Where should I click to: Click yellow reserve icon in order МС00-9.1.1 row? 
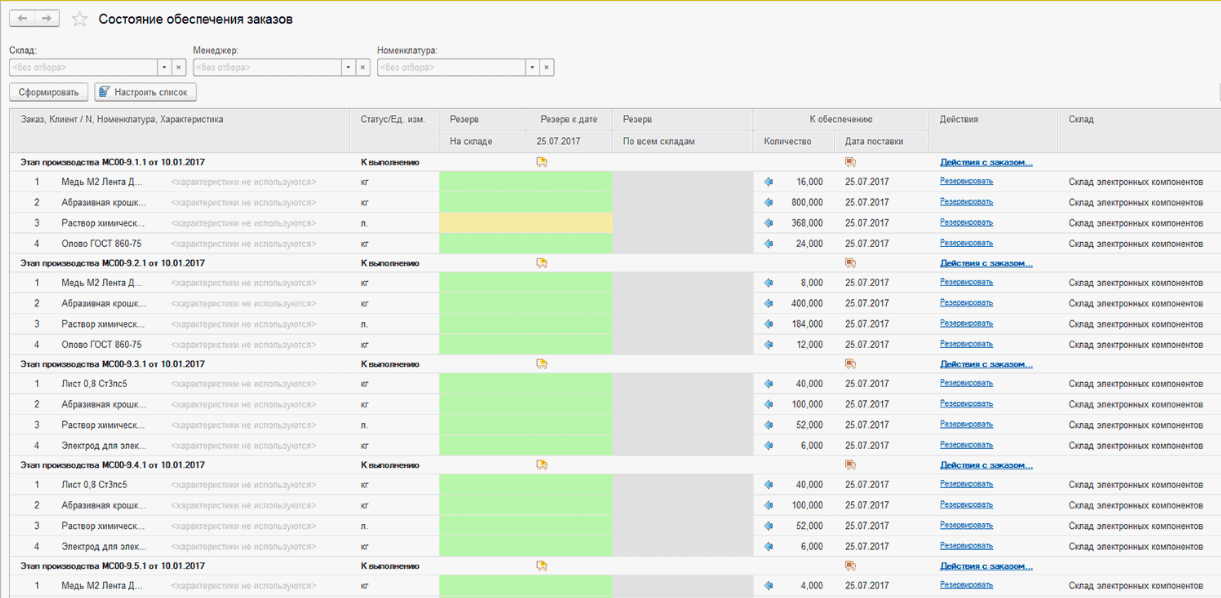pyautogui.click(x=542, y=162)
